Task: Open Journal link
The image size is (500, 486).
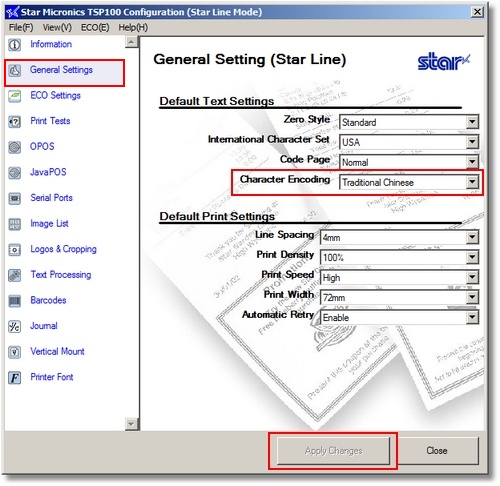Action: coord(44,326)
